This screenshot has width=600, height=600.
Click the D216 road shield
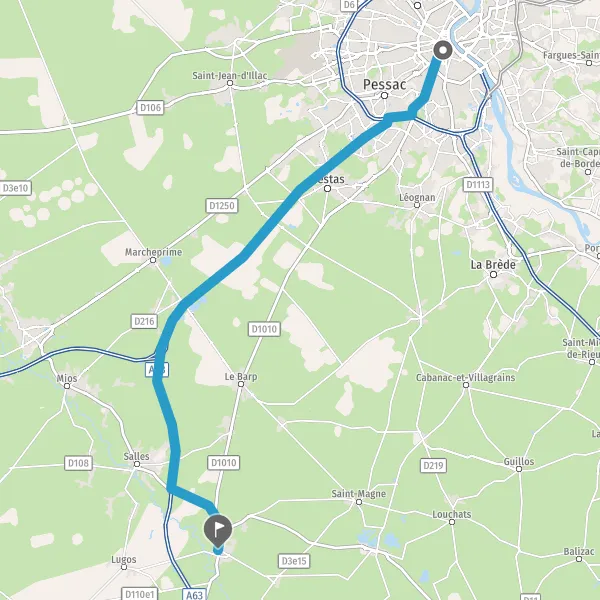coord(144,321)
